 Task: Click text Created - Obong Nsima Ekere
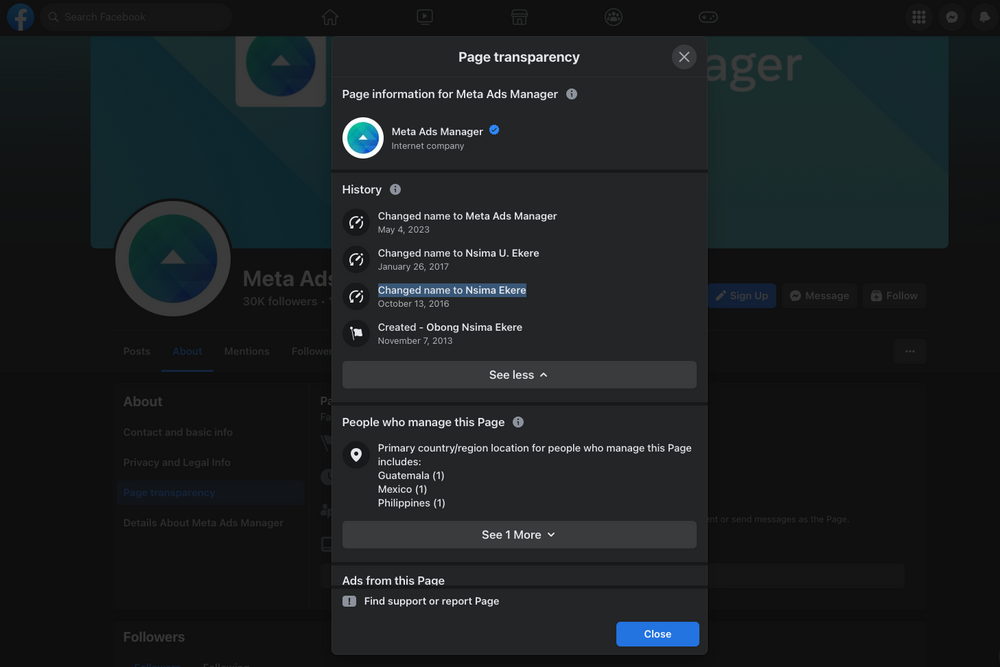[x=450, y=327]
